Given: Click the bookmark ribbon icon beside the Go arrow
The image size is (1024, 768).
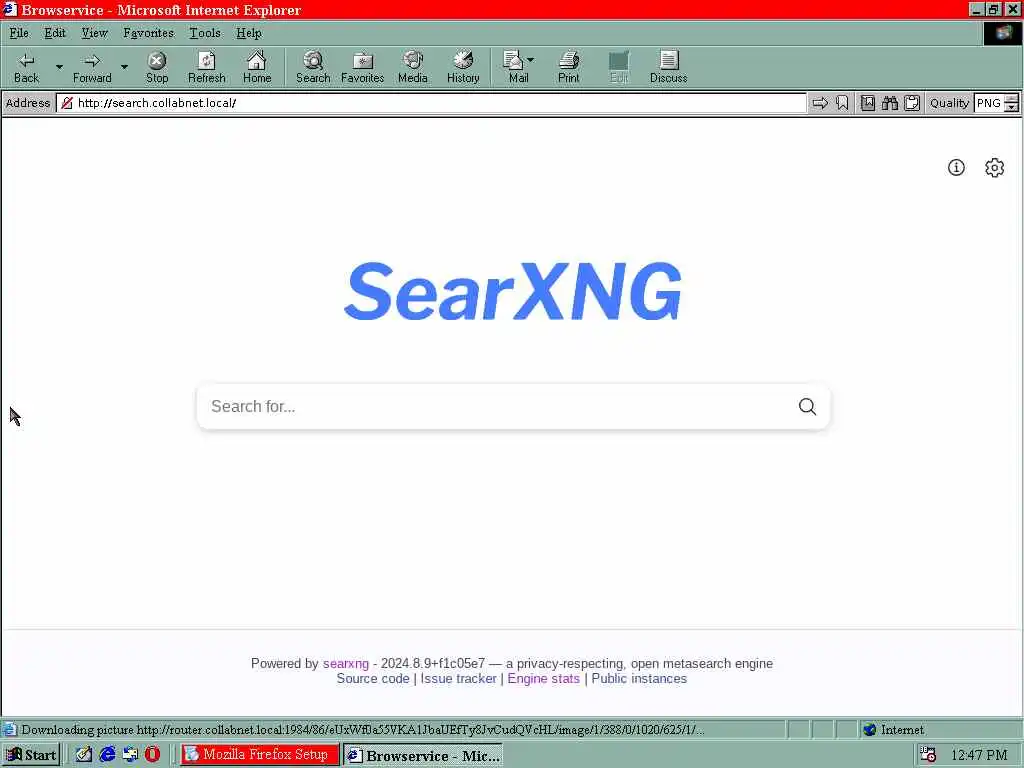Looking at the screenshot, I should [x=842, y=103].
